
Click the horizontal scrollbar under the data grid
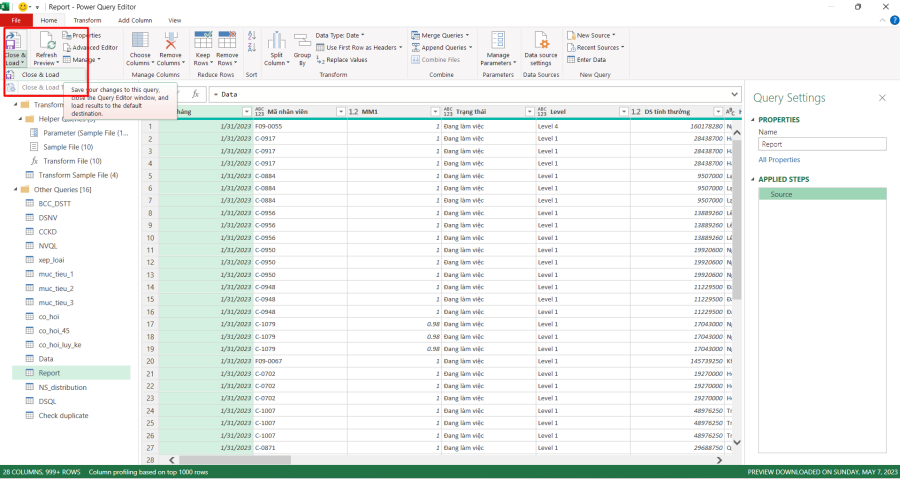(235, 460)
